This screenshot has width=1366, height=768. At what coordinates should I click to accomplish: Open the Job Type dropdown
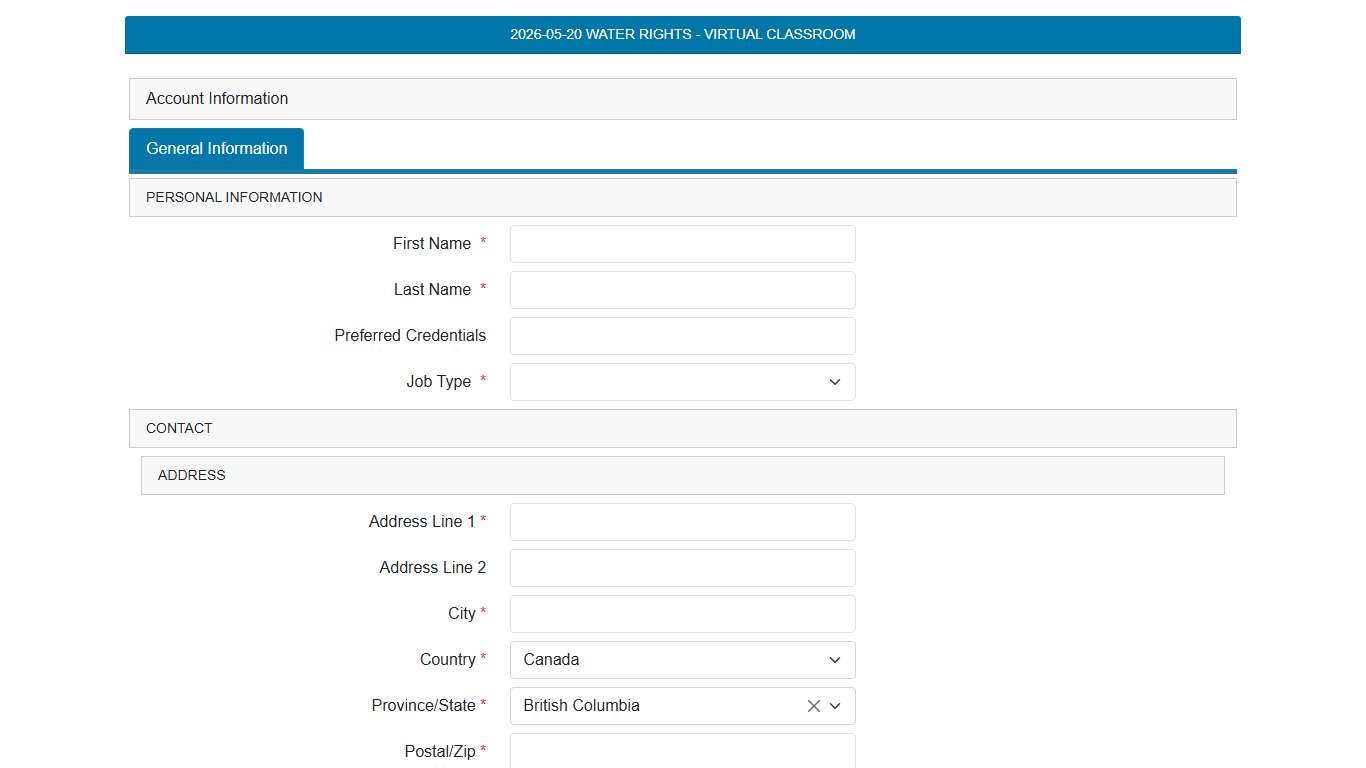click(x=682, y=382)
